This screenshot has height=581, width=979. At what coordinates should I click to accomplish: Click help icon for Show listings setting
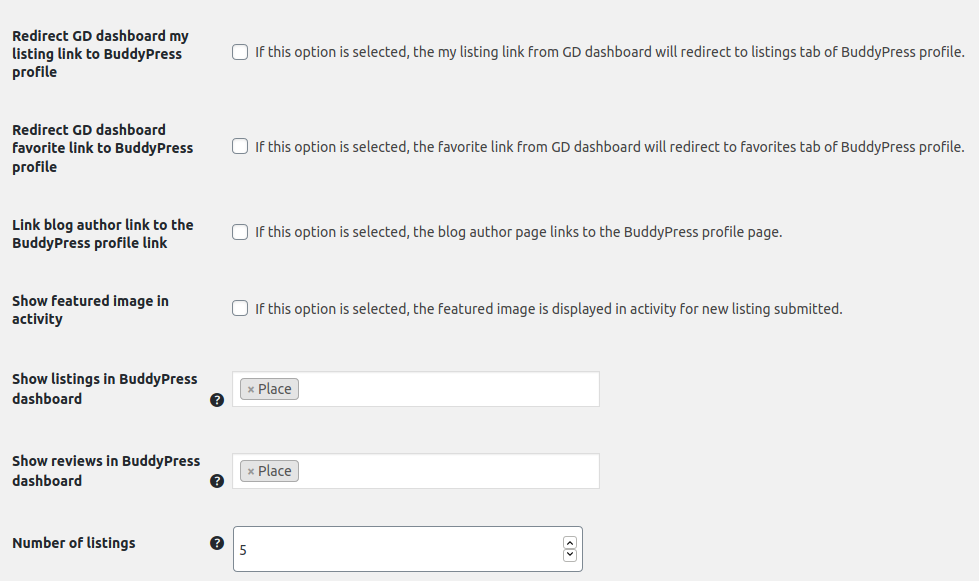click(x=217, y=400)
